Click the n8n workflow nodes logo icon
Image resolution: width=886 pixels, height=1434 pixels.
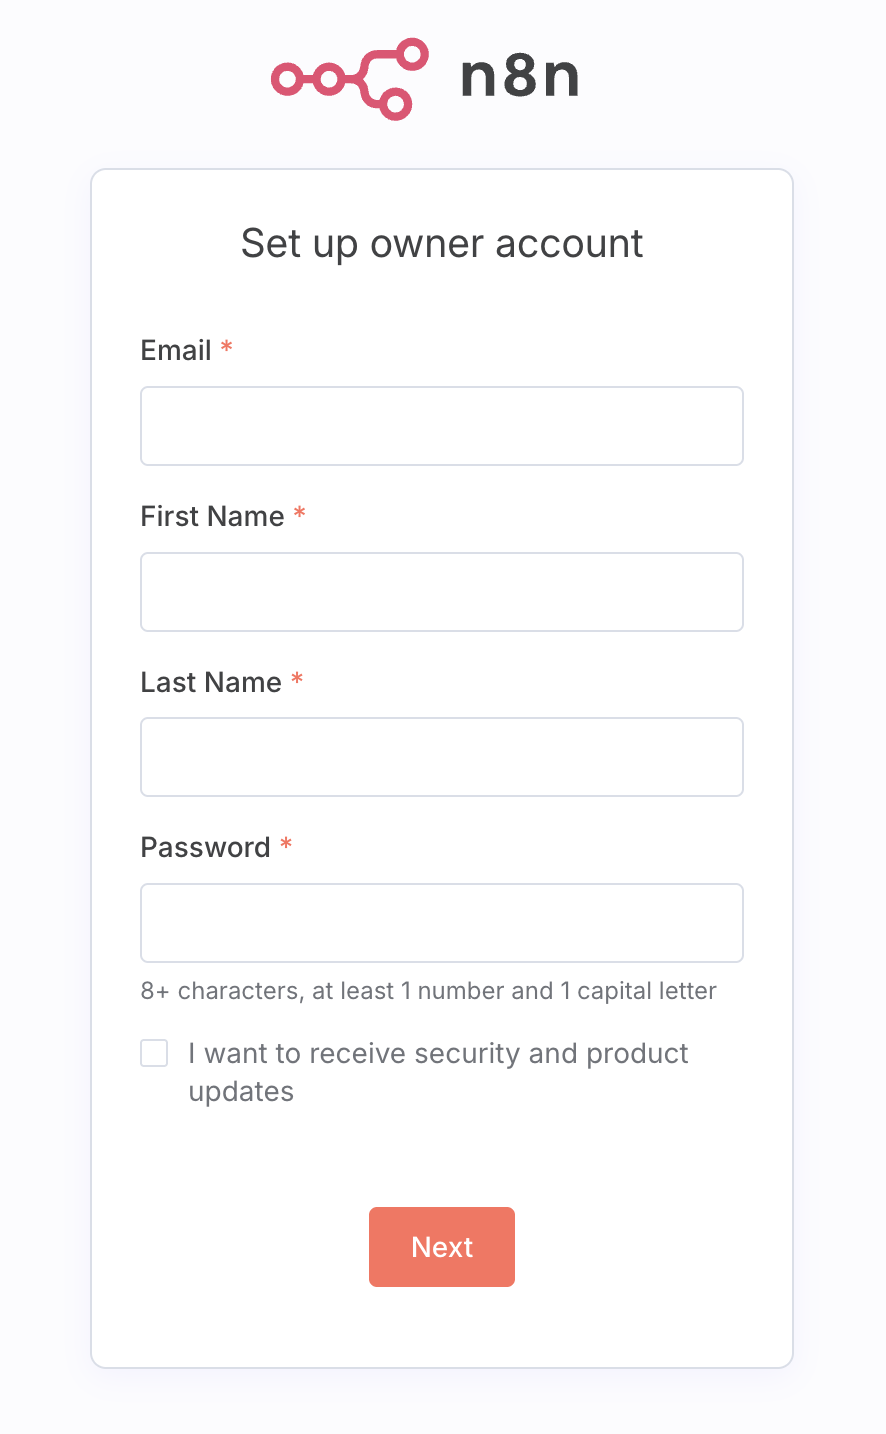tap(350, 79)
